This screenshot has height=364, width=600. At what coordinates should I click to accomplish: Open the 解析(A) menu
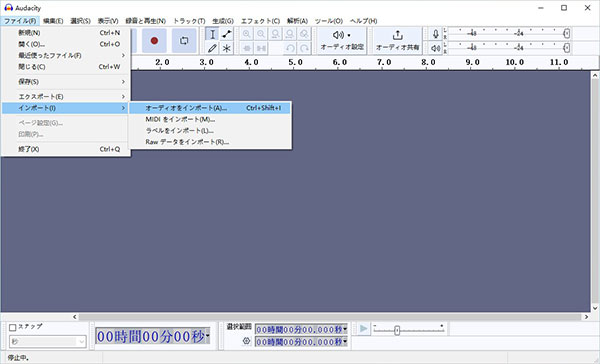(297, 21)
